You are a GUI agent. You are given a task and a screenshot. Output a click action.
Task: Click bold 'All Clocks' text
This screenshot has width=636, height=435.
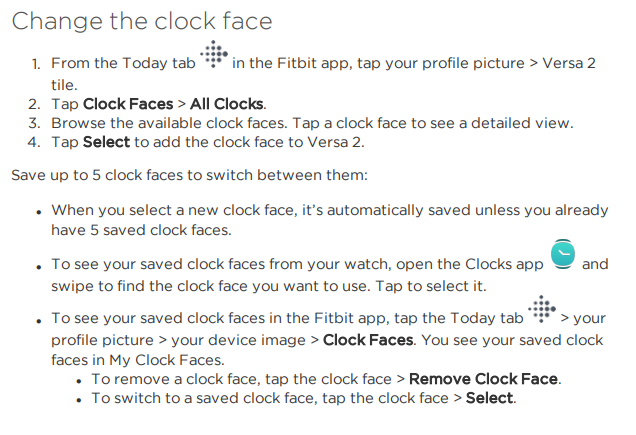click(227, 104)
